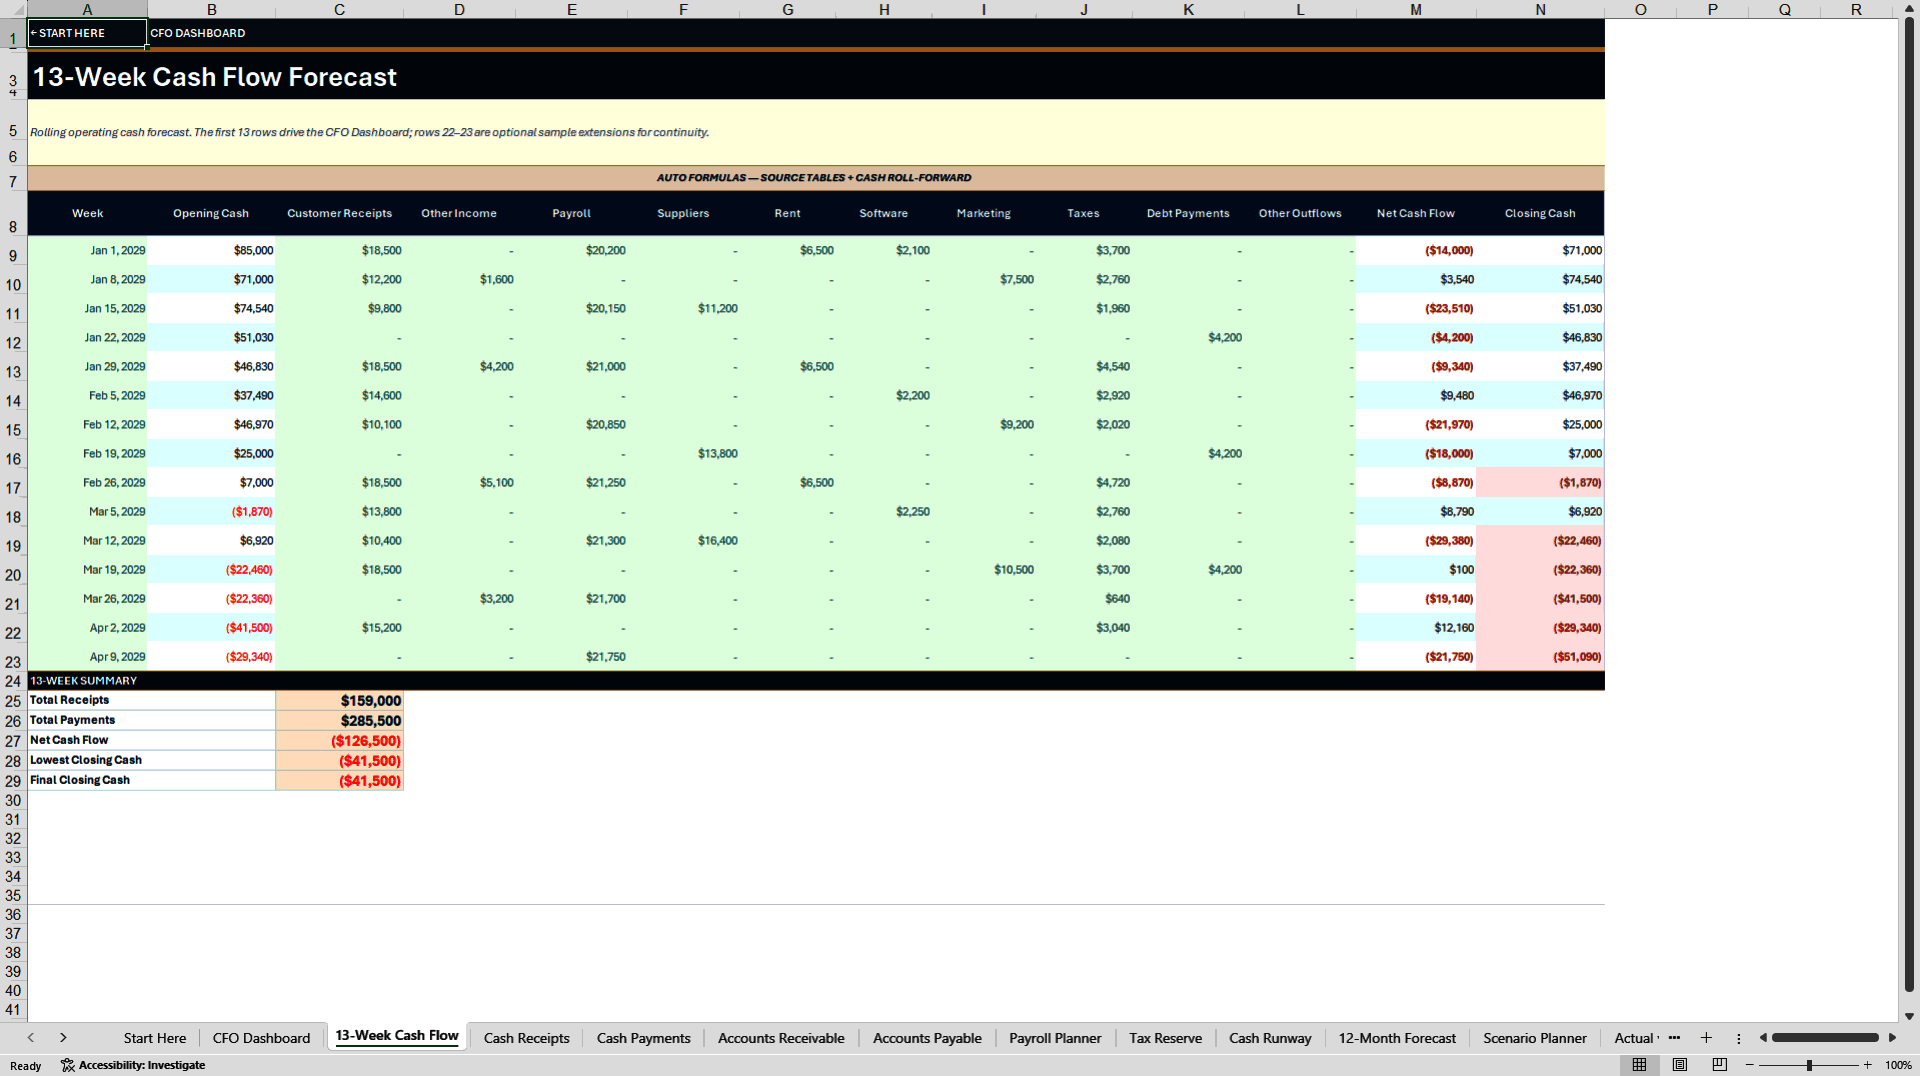Screen dimensions: 1920x1076
Task: Select the row 9 header
Action: (x=13, y=256)
